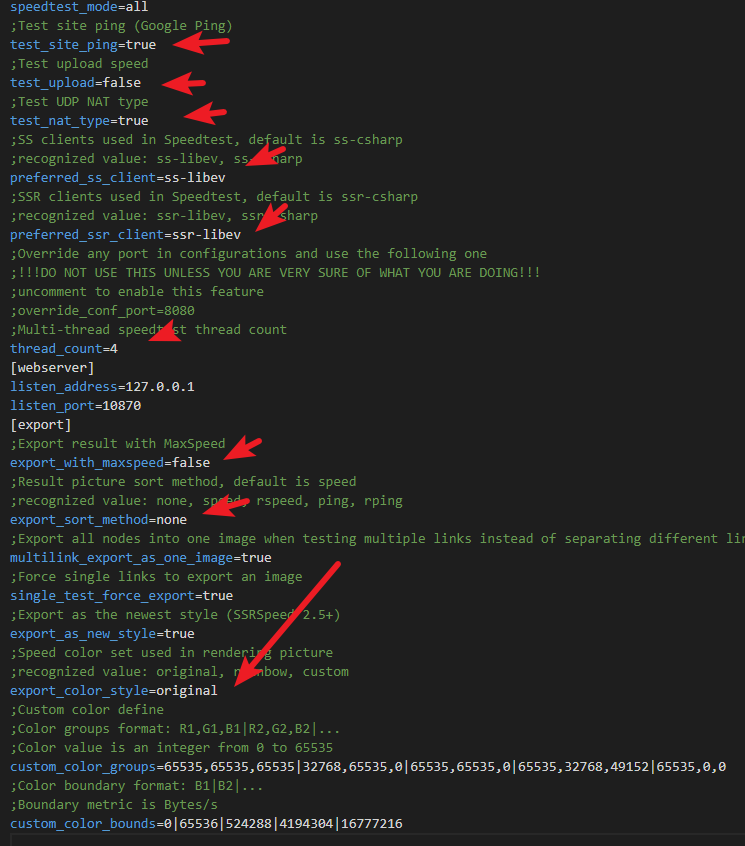
Task: Click the all value of speedtest_mode
Action: [137, 7]
